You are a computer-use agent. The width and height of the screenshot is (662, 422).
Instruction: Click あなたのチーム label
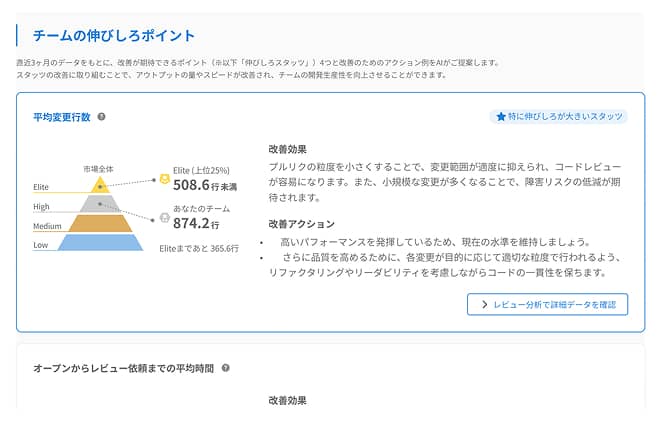pyautogui.click(x=201, y=208)
